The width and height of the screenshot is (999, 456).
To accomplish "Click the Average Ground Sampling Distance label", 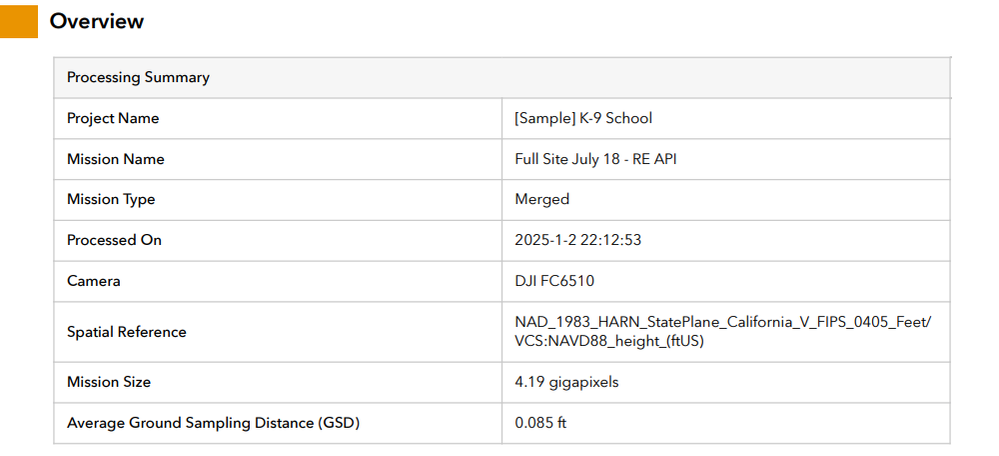I will tap(213, 423).
